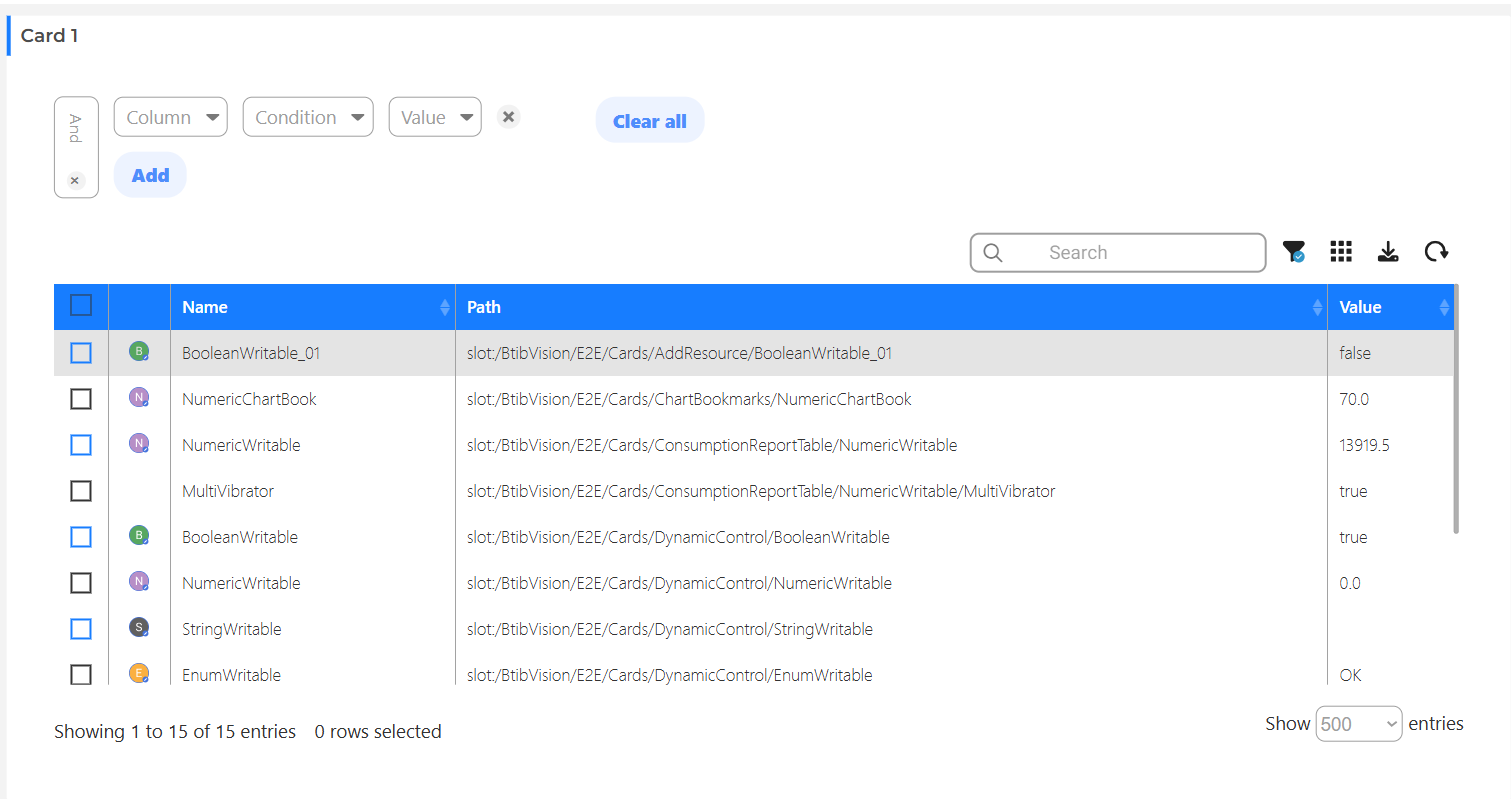
Task: Click the table's vertical scrollbar
Action: [1456, 408]
